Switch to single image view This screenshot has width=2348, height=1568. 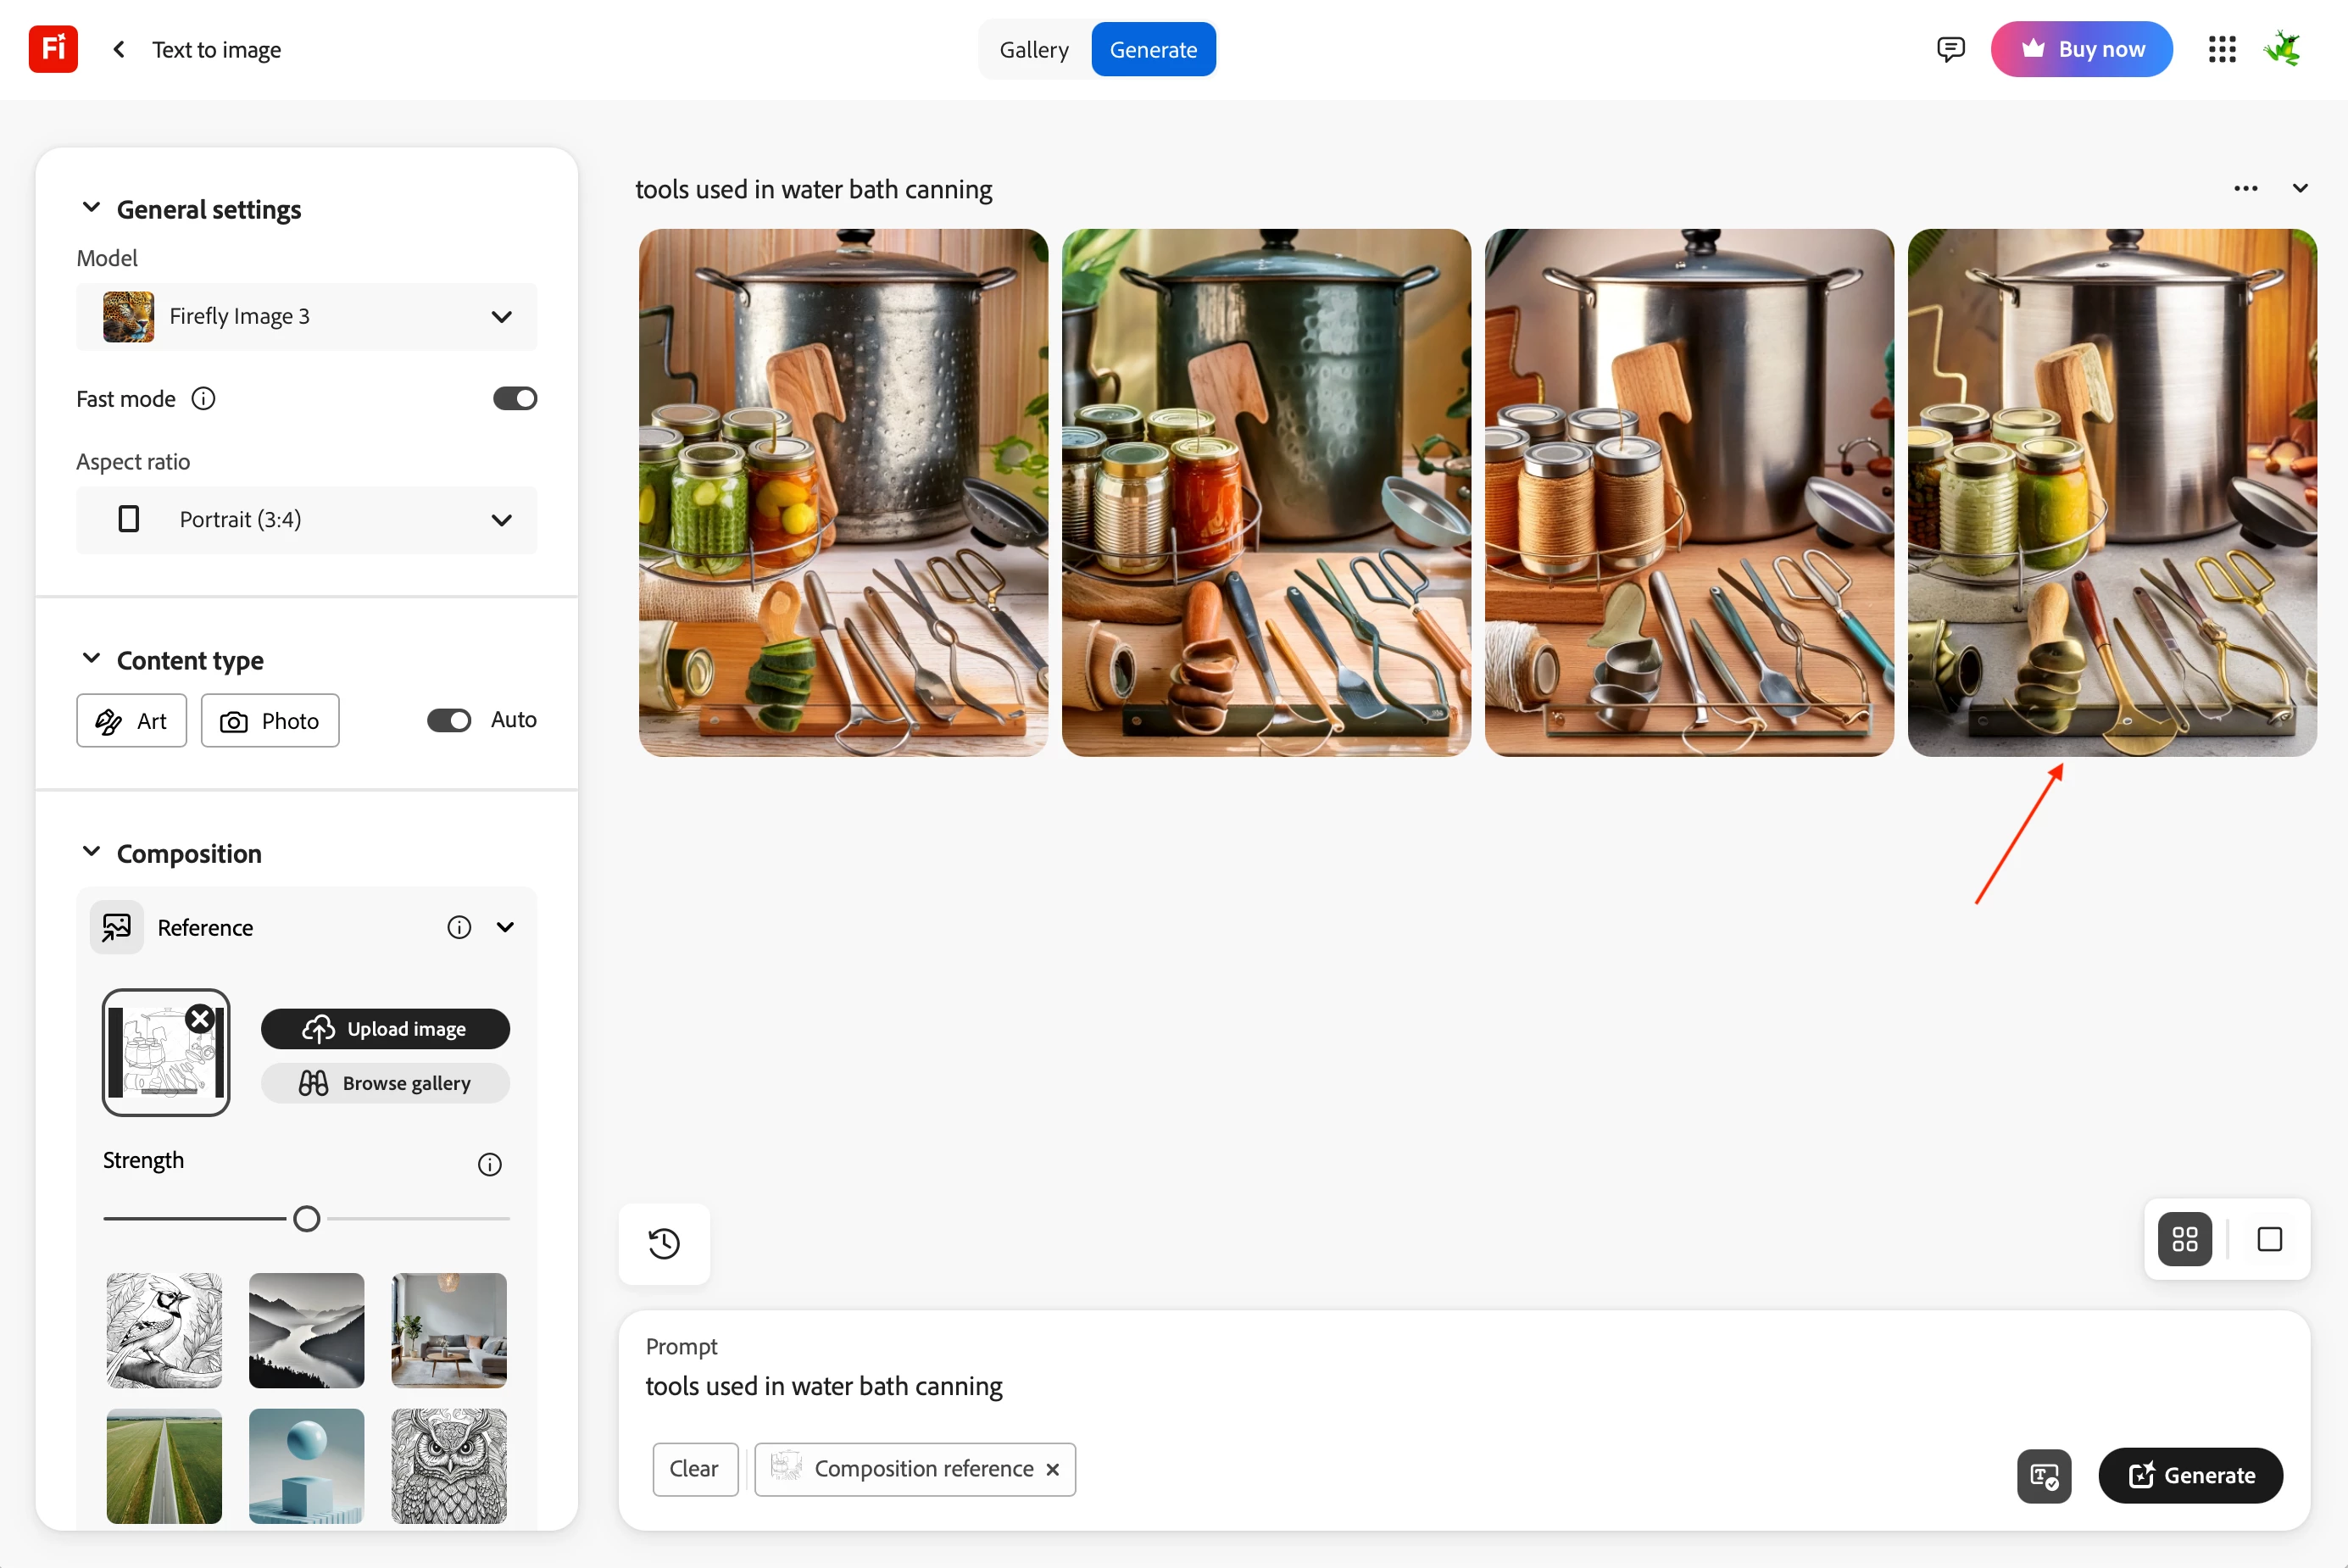tap(2269, 1239)
